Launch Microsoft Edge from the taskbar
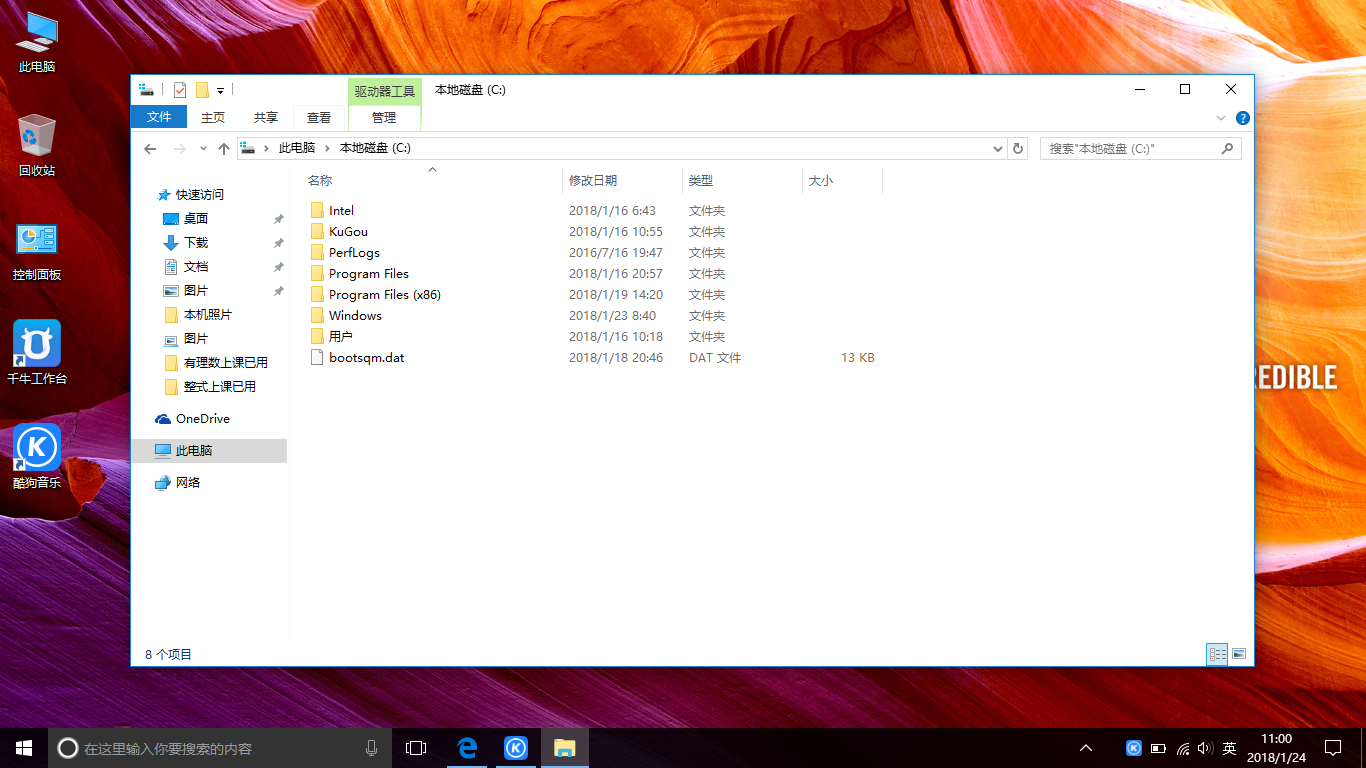This screenshot has width=1366, height=768. coord(467,747)
